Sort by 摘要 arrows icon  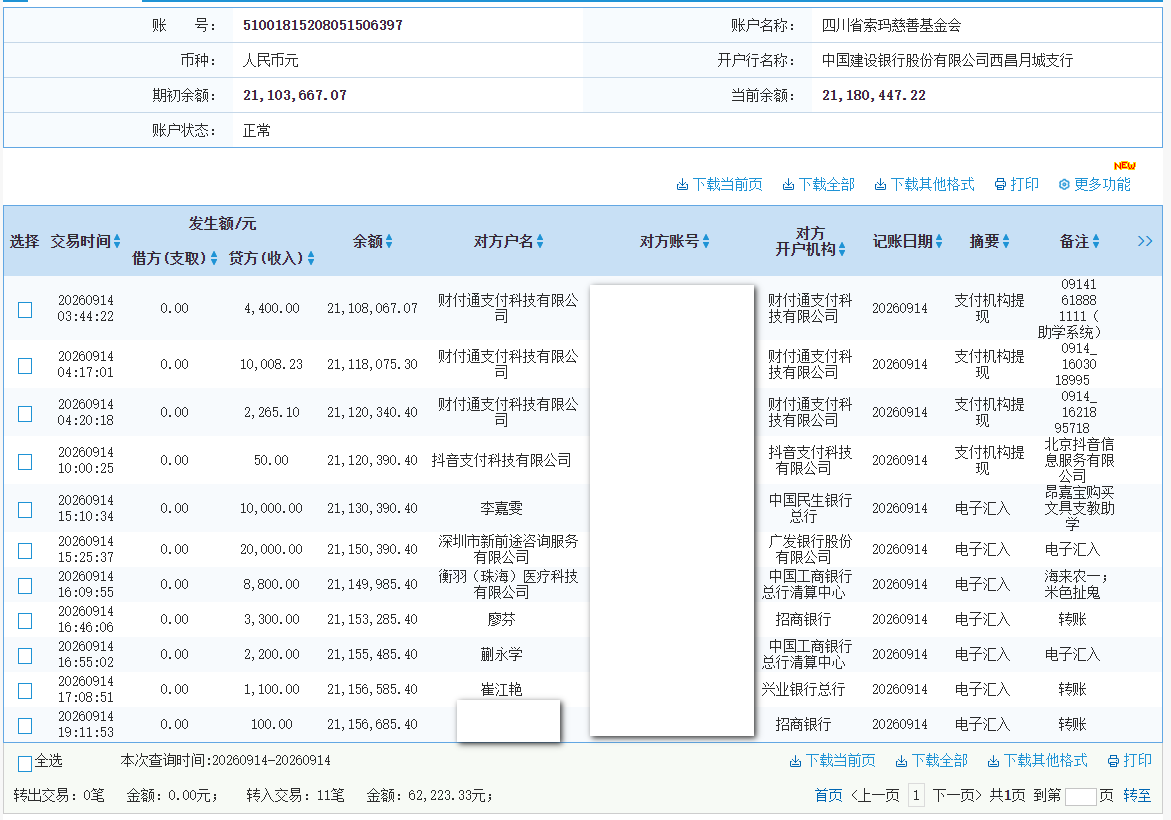[x=1006, y=241]
